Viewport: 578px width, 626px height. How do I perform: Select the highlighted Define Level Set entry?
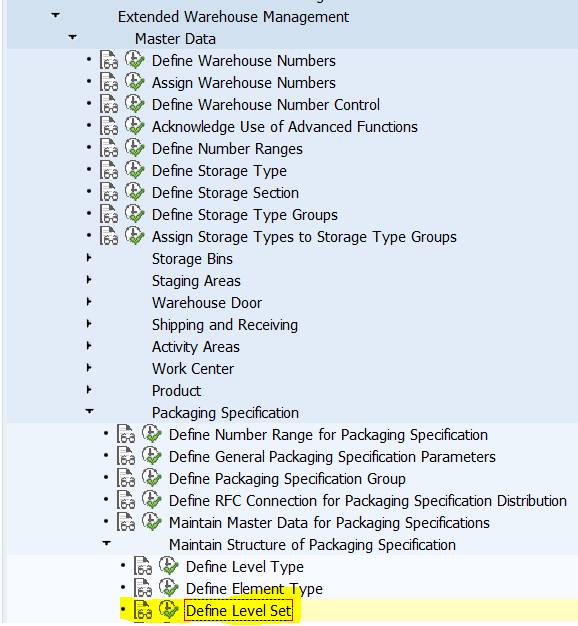point(239,611)
